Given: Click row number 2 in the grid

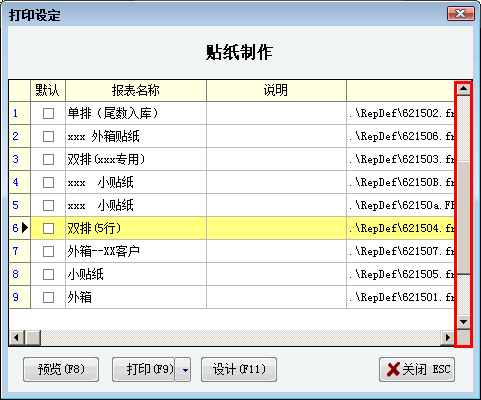Looking at the screenshot, I should (20, 136).
